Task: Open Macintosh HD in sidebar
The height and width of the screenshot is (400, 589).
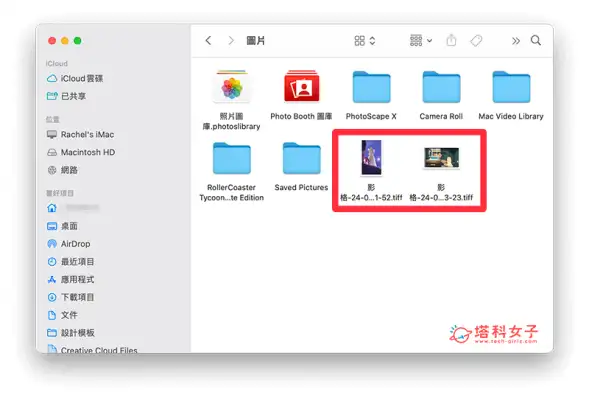Action: pyautogui.click(x=81, y=152)
